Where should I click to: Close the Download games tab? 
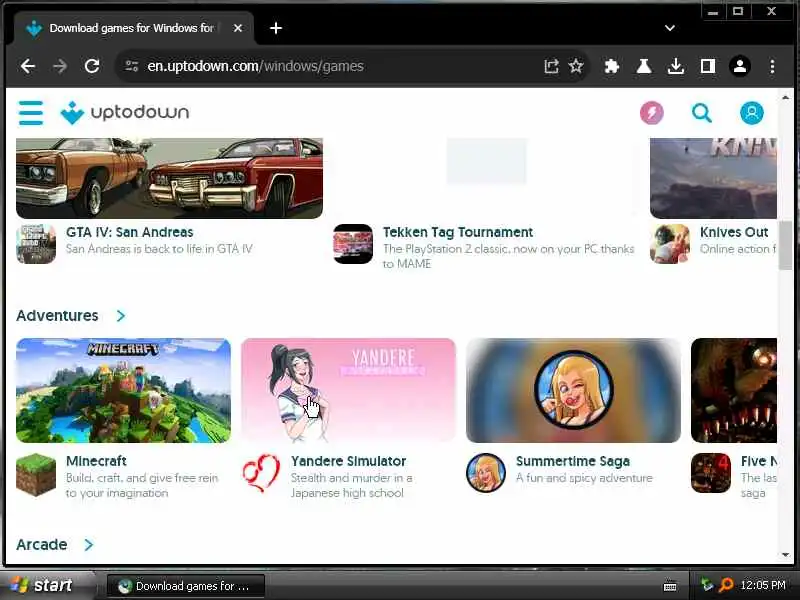238,28
